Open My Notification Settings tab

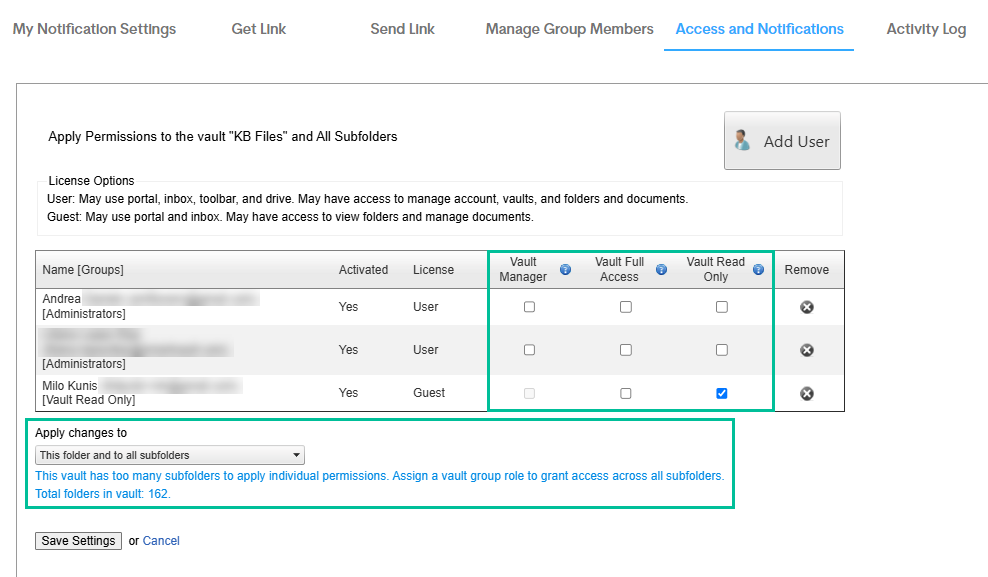(95, 29)
